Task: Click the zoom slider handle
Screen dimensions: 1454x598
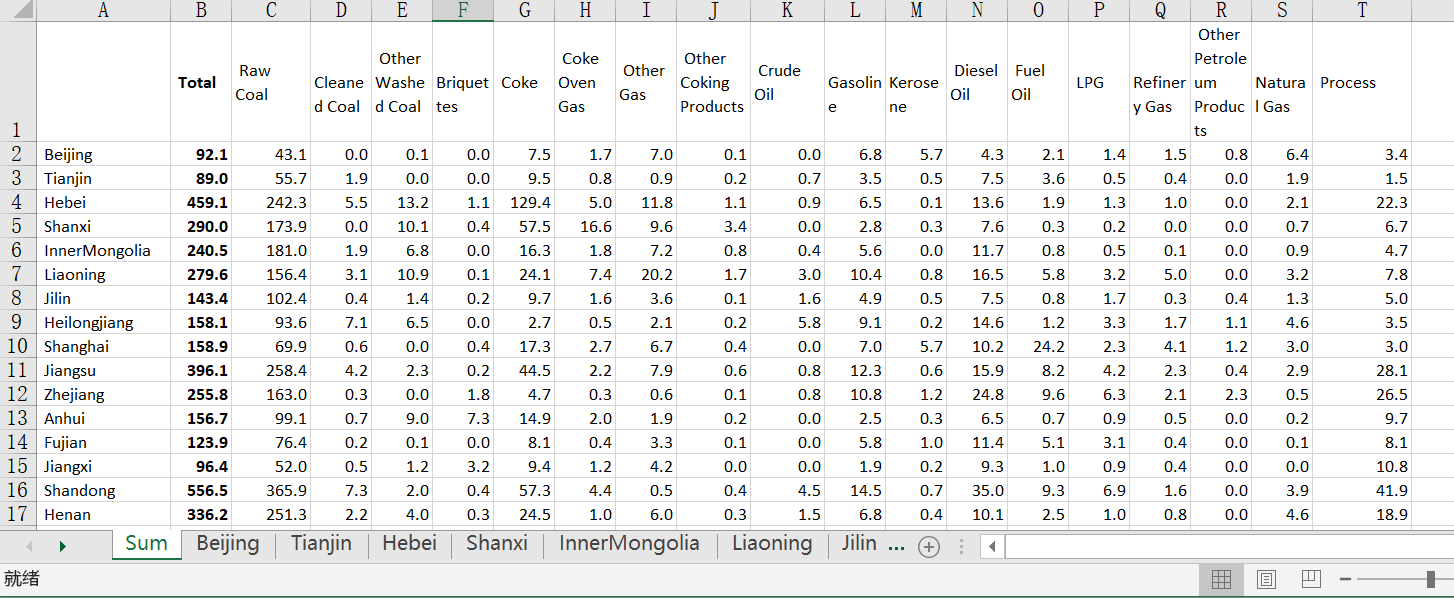Action: (1431, 579)
